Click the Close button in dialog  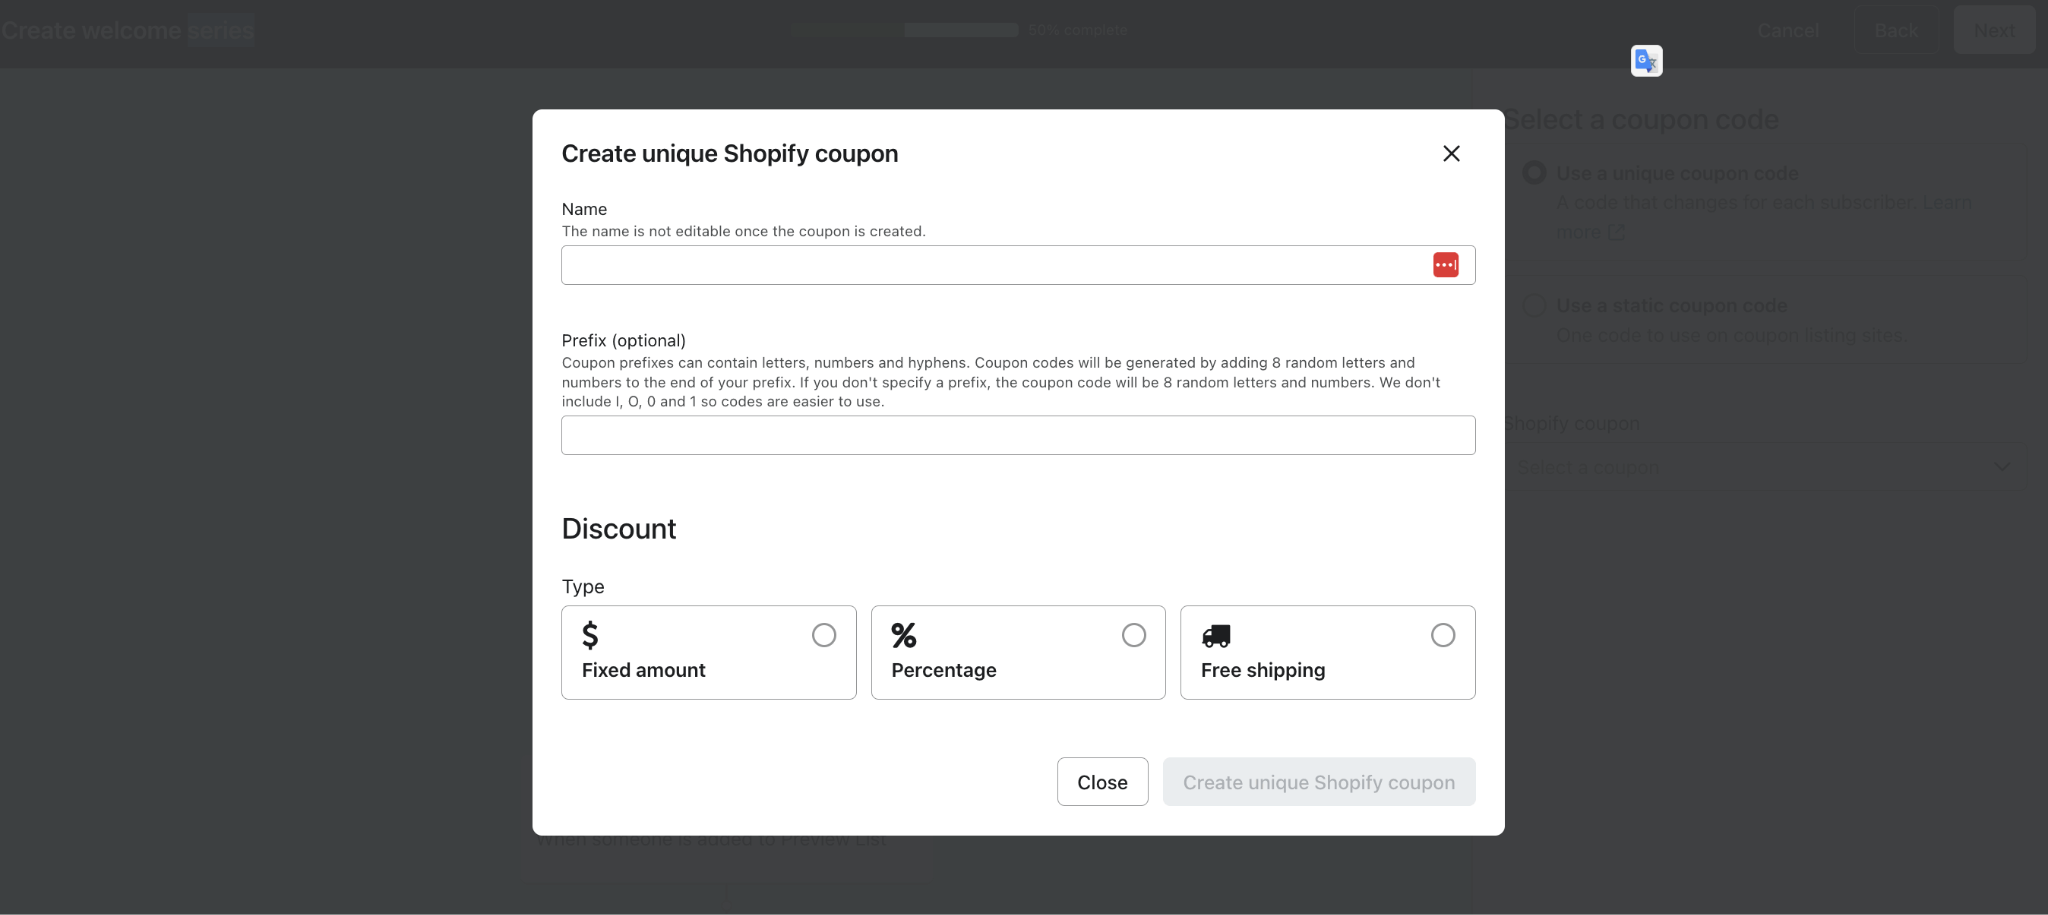(x=1102, y=782)
